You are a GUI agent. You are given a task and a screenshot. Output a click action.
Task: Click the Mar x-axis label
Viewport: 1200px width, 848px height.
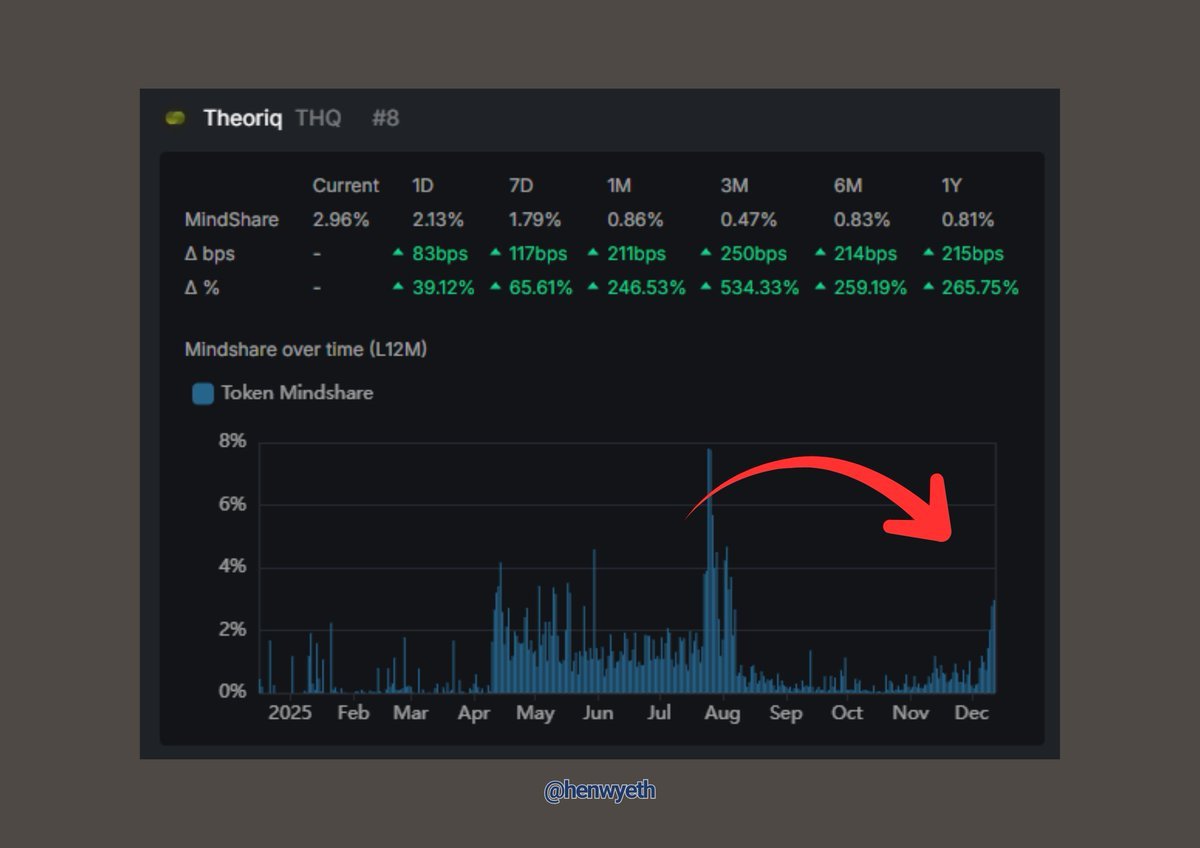click(410, 713)
